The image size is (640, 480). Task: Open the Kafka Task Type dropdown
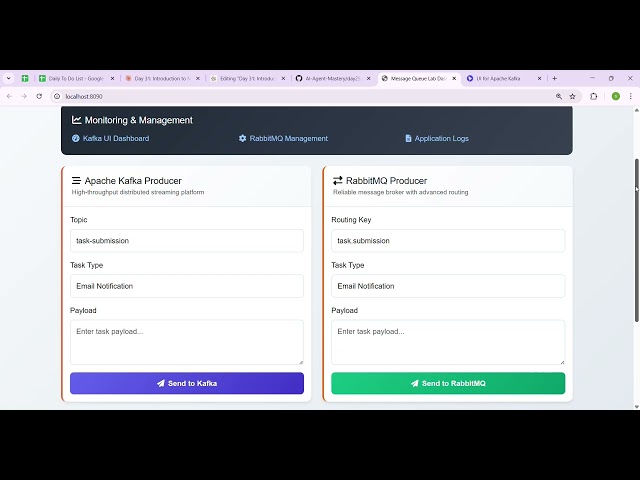[x=187, y=286]
